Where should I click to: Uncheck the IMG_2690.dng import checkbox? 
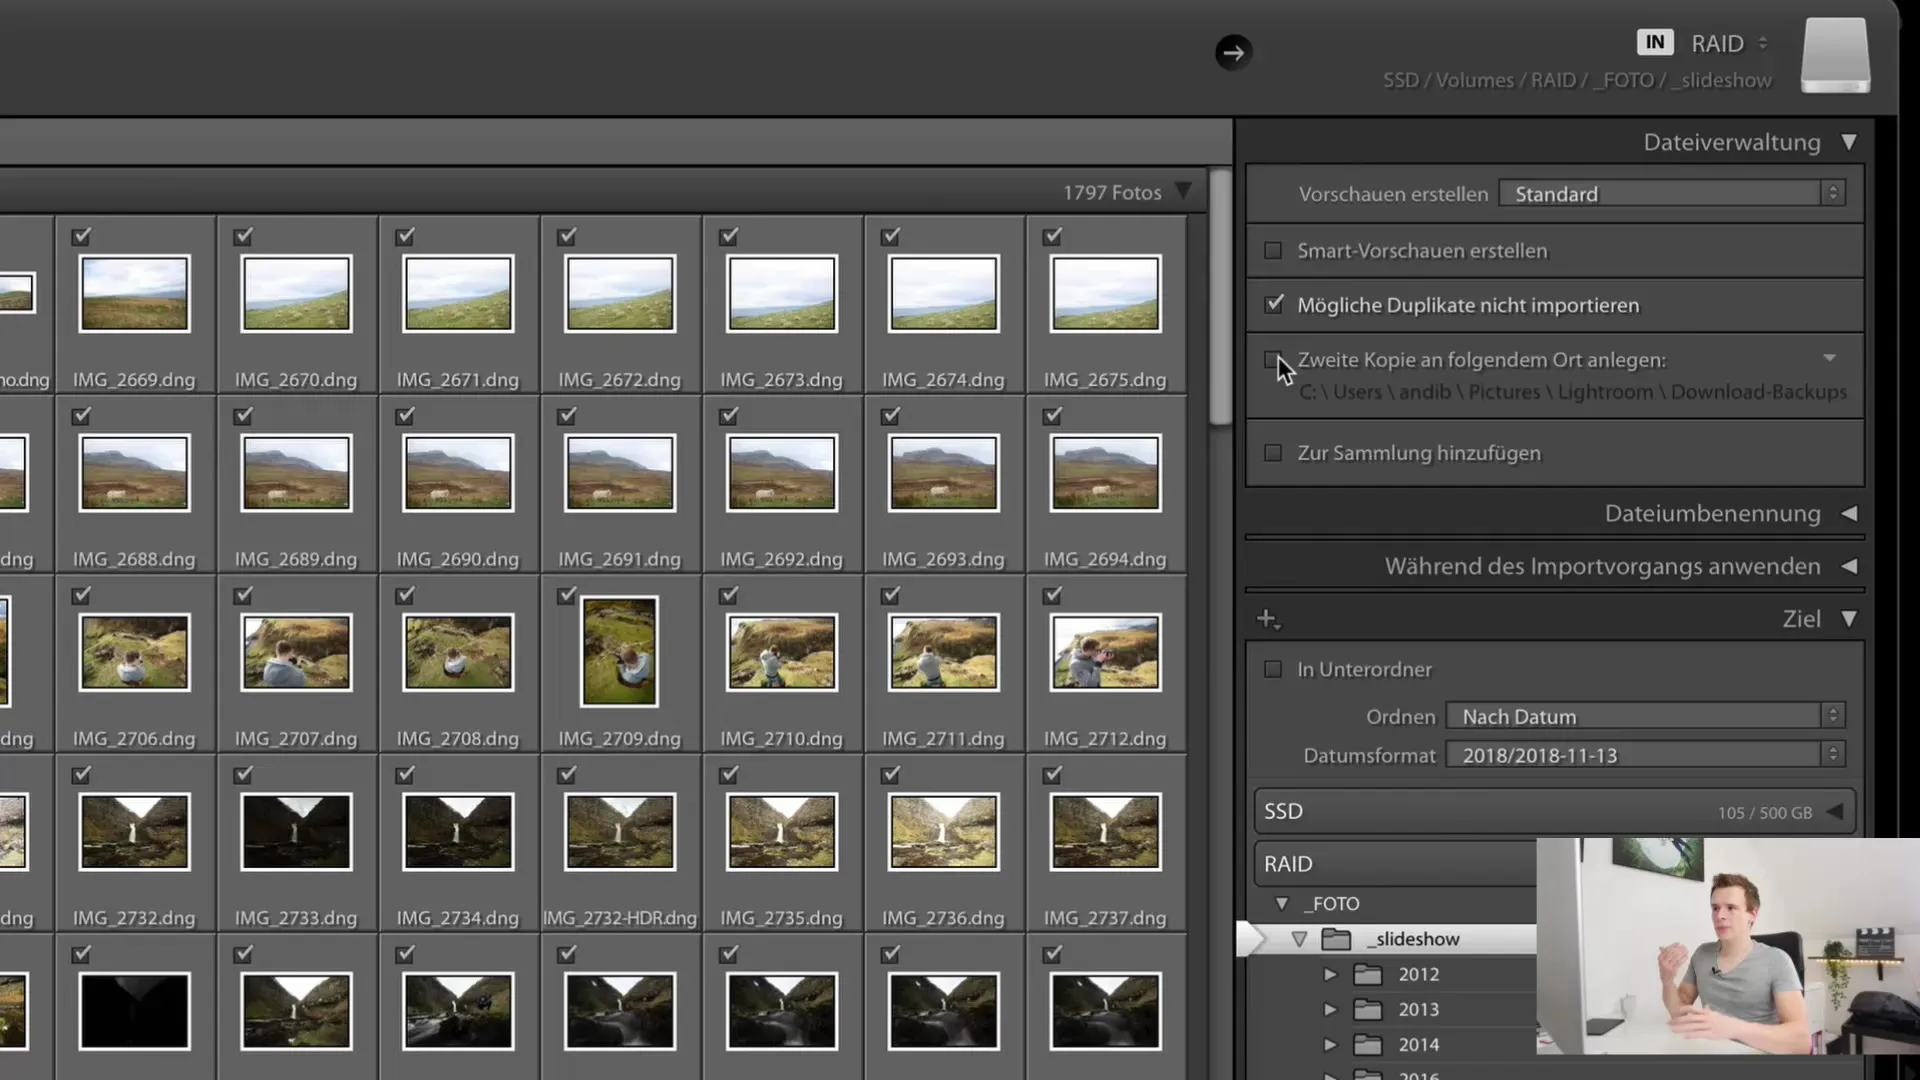click(x=405, y=415)
